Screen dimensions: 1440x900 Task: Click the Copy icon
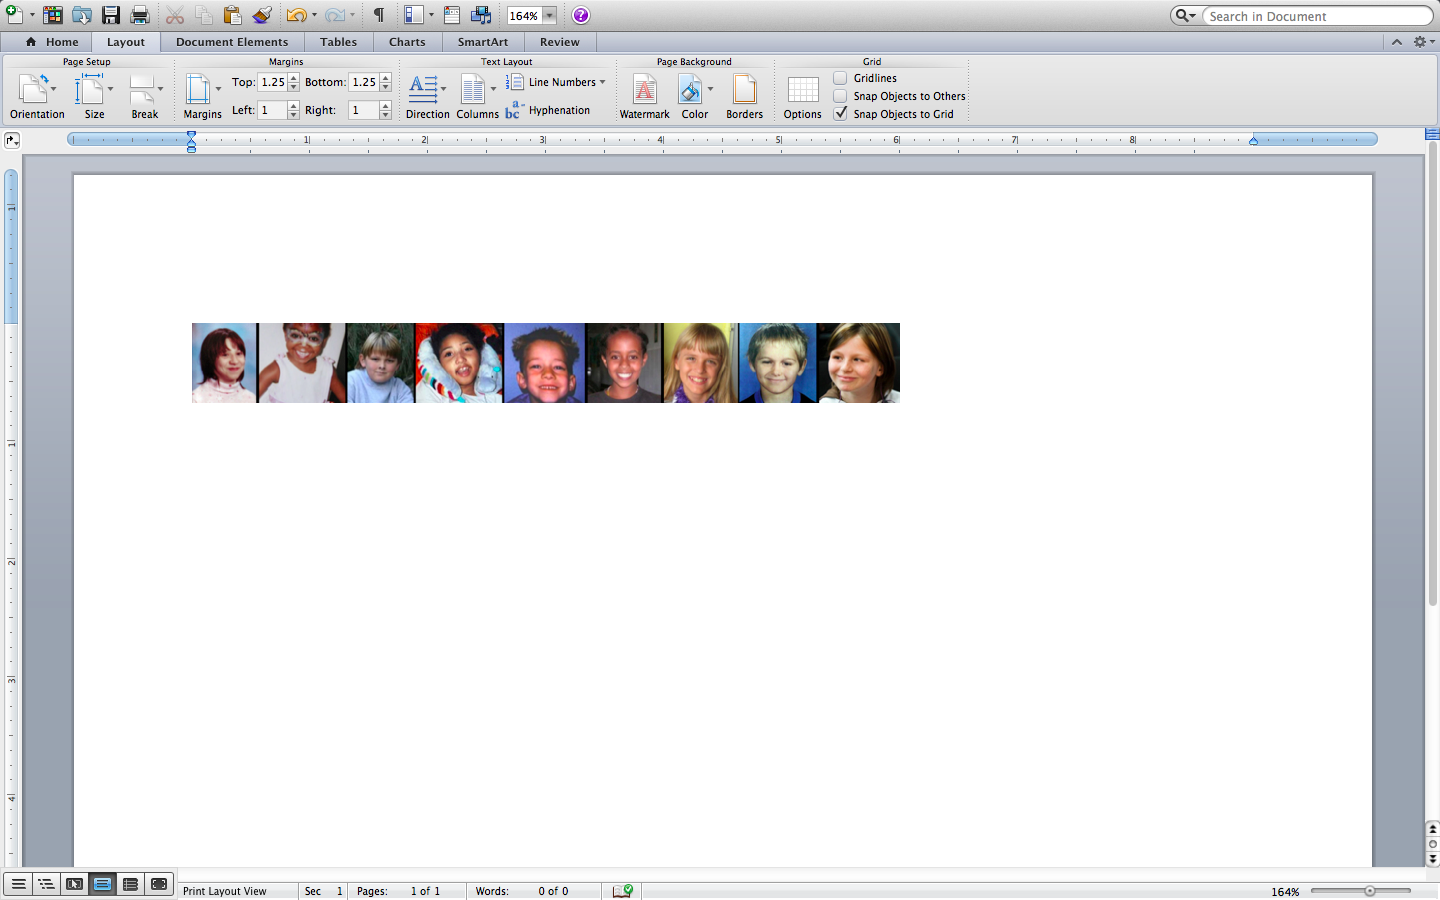[x=204, y=15]
